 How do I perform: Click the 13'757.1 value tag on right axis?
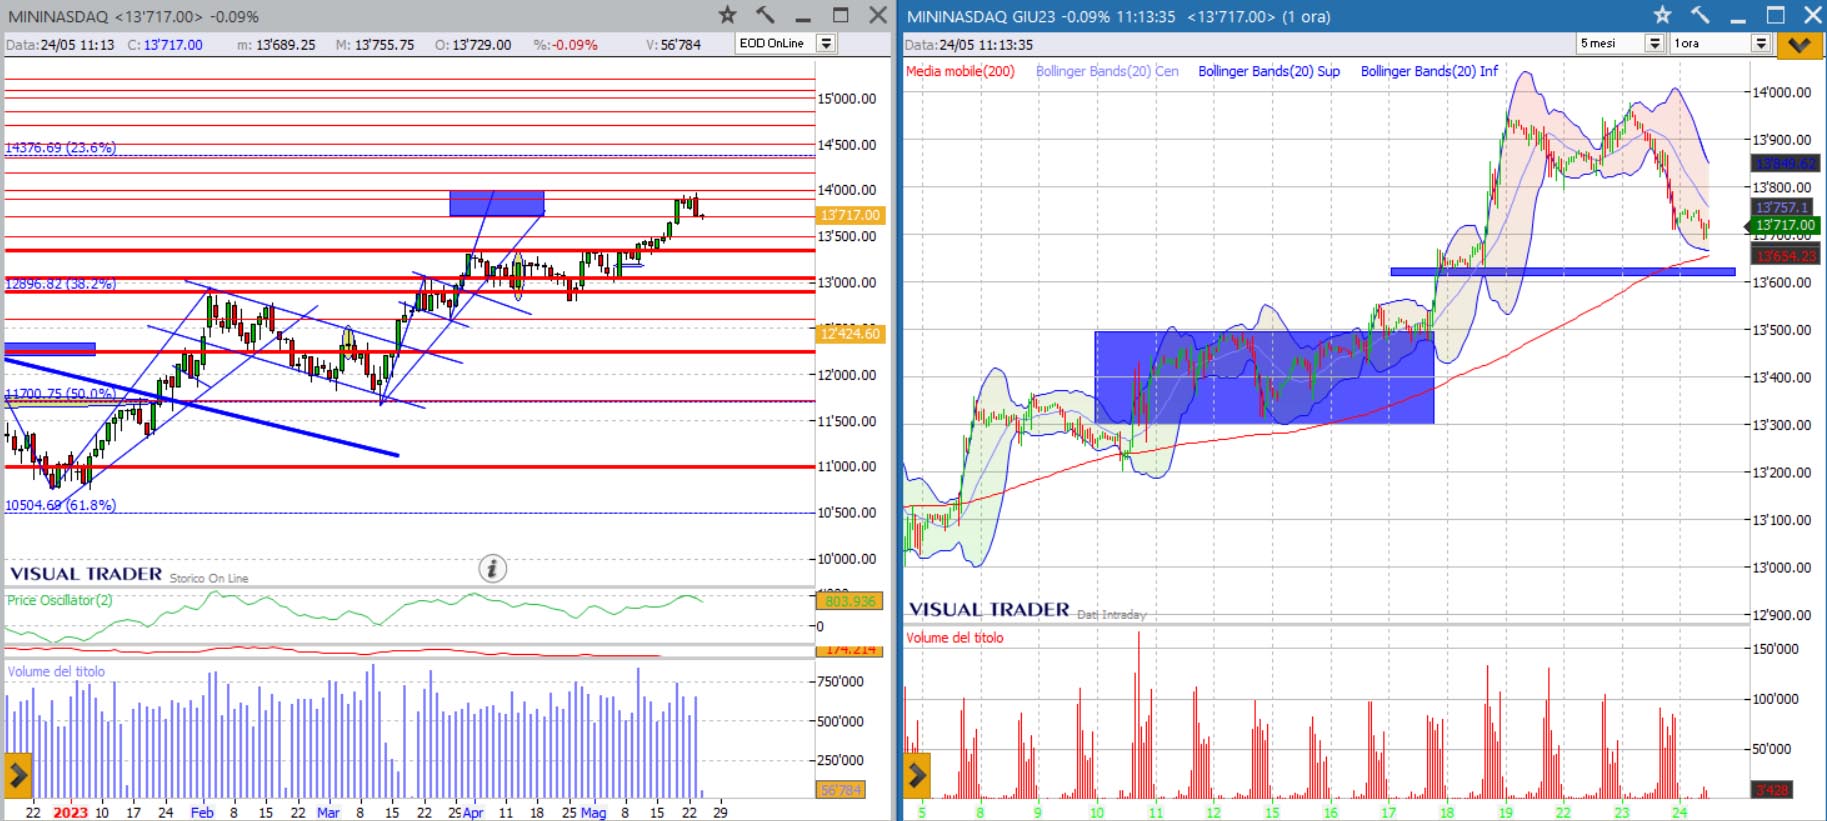(x=1781, y=207)
